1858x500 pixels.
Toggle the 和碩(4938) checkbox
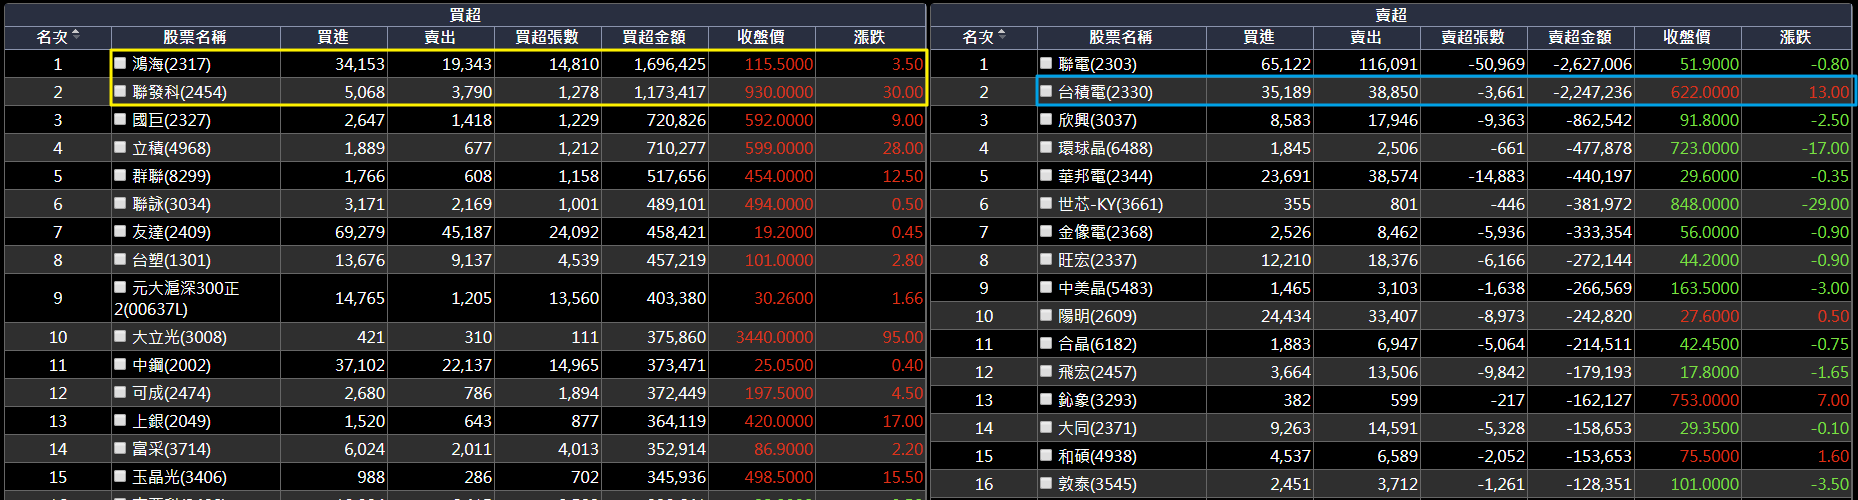click(x=1046, y=455)
